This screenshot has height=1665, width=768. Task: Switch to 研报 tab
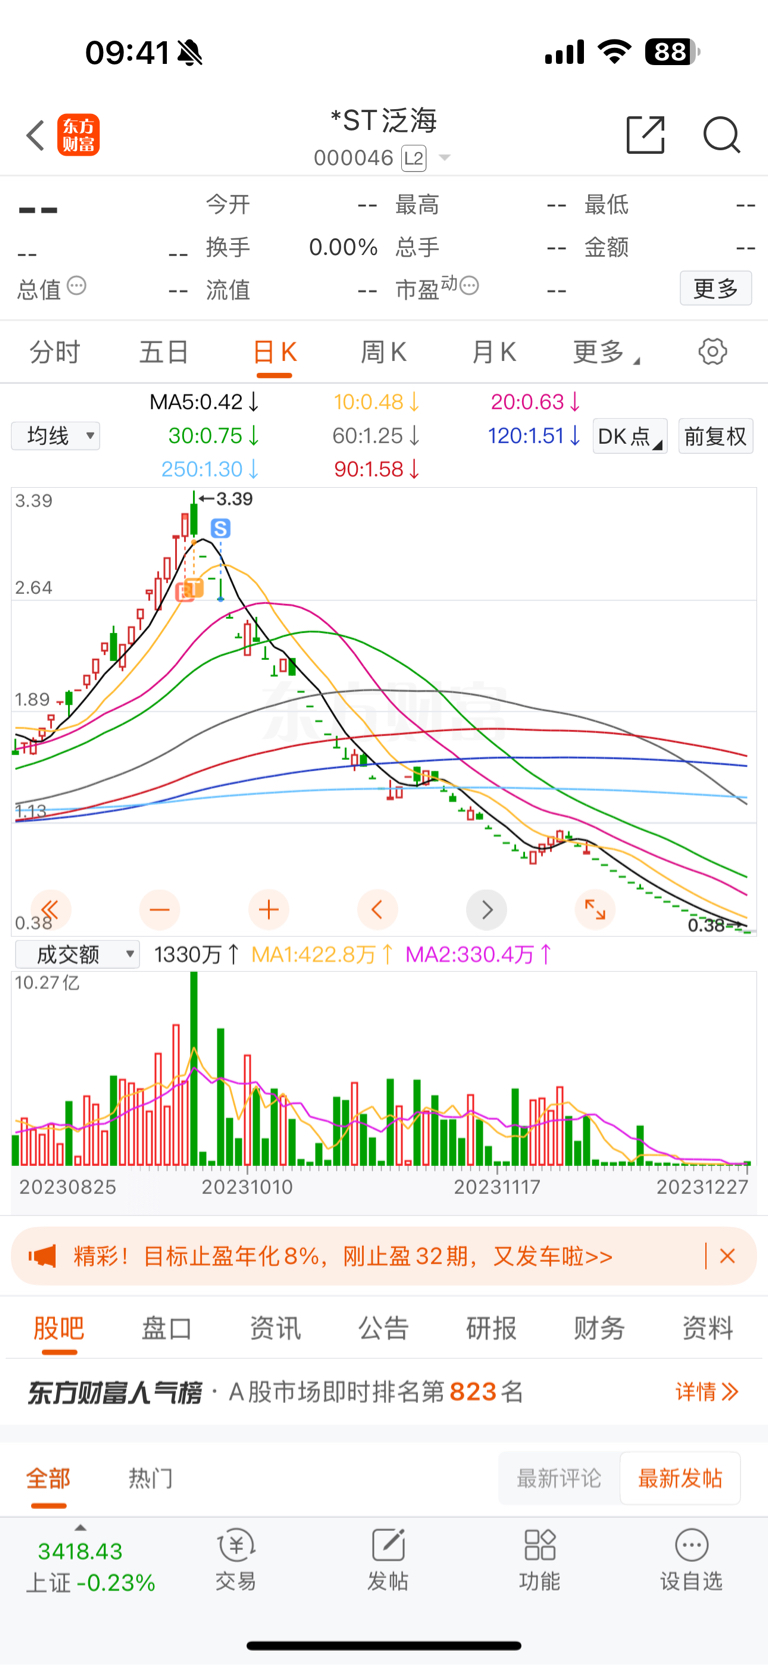(x=491, y=1328)
